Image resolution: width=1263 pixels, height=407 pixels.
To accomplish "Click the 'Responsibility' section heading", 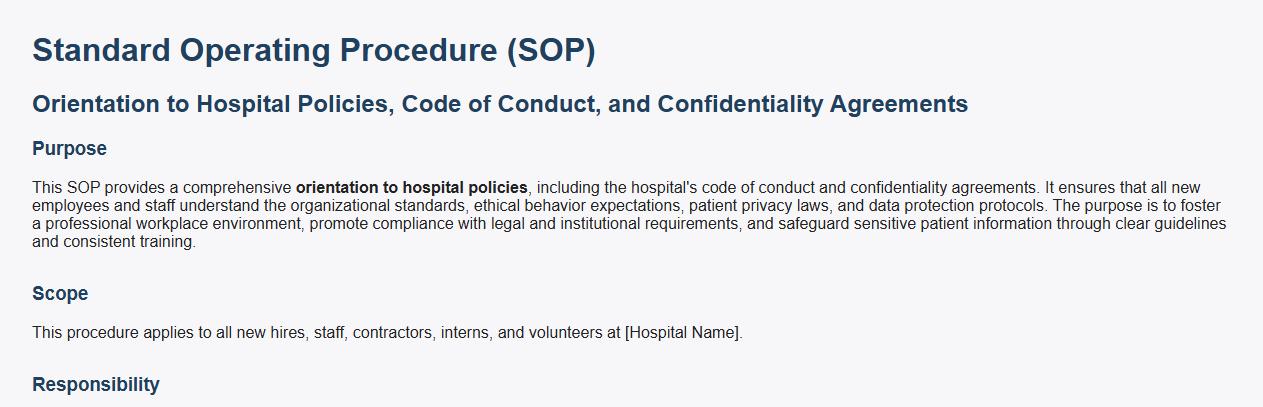I will point(95,385).
